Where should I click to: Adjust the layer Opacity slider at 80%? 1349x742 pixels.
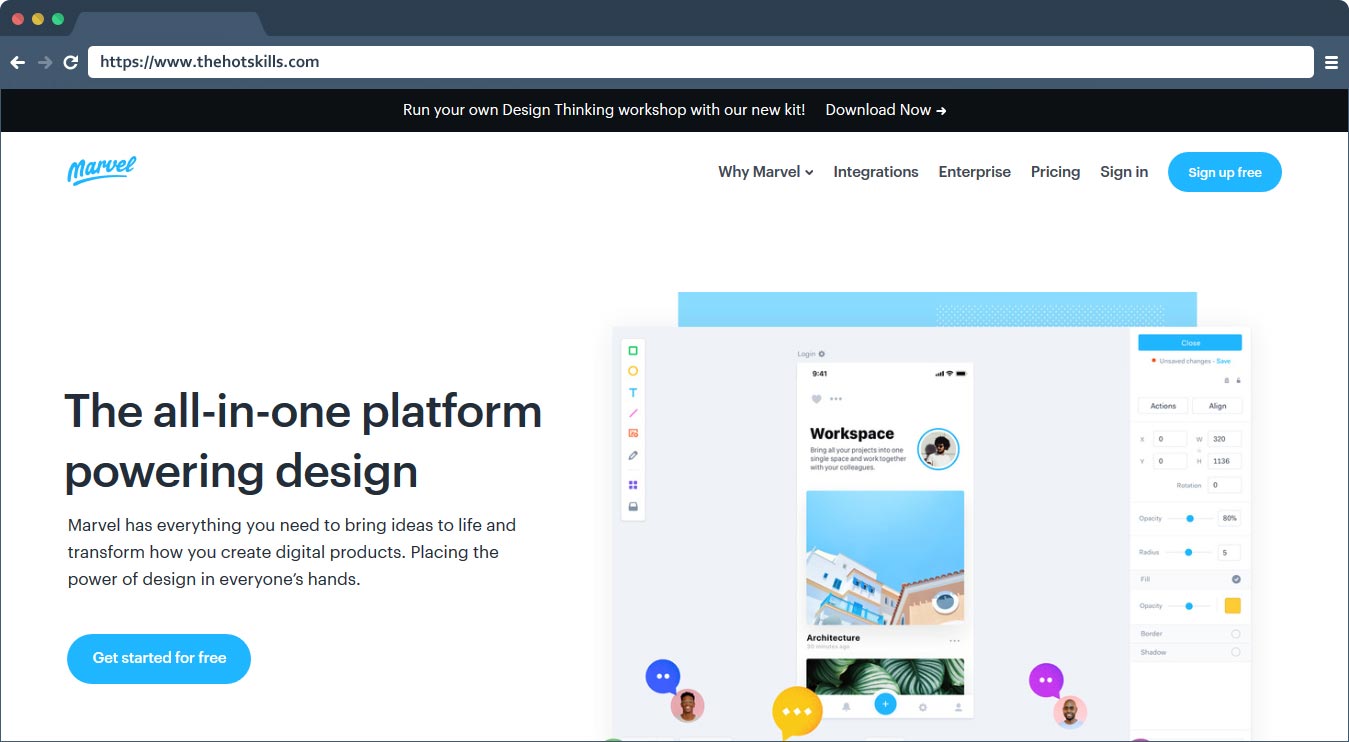point(1190,518)
